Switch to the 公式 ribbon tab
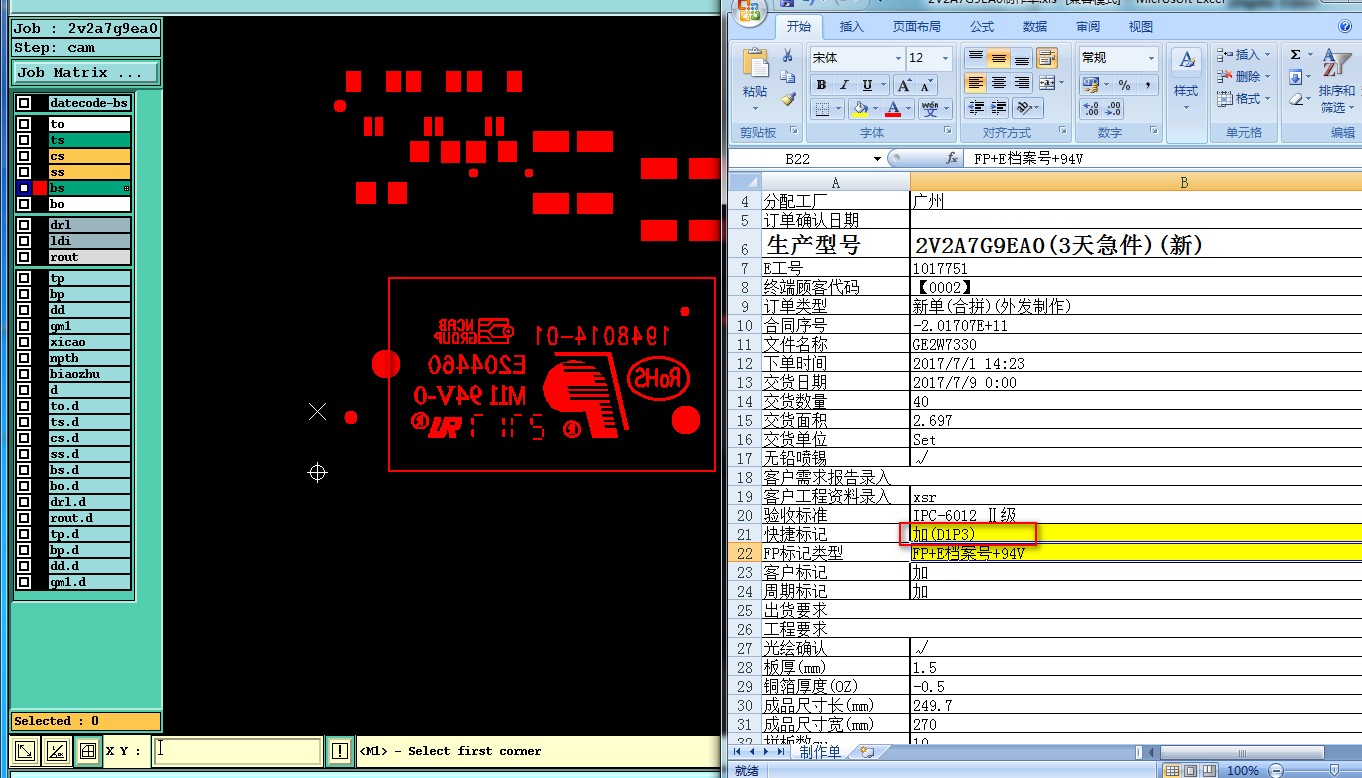The image size is (1362, 778). pyautogui.click(x=982, y=27)
